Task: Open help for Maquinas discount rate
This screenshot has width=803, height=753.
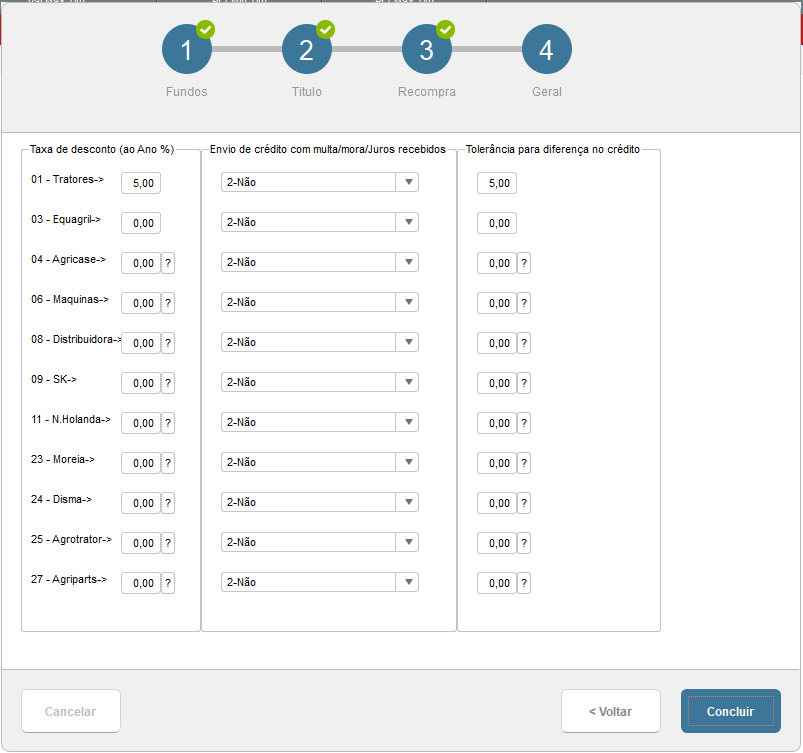Action: tap(168, 303)
